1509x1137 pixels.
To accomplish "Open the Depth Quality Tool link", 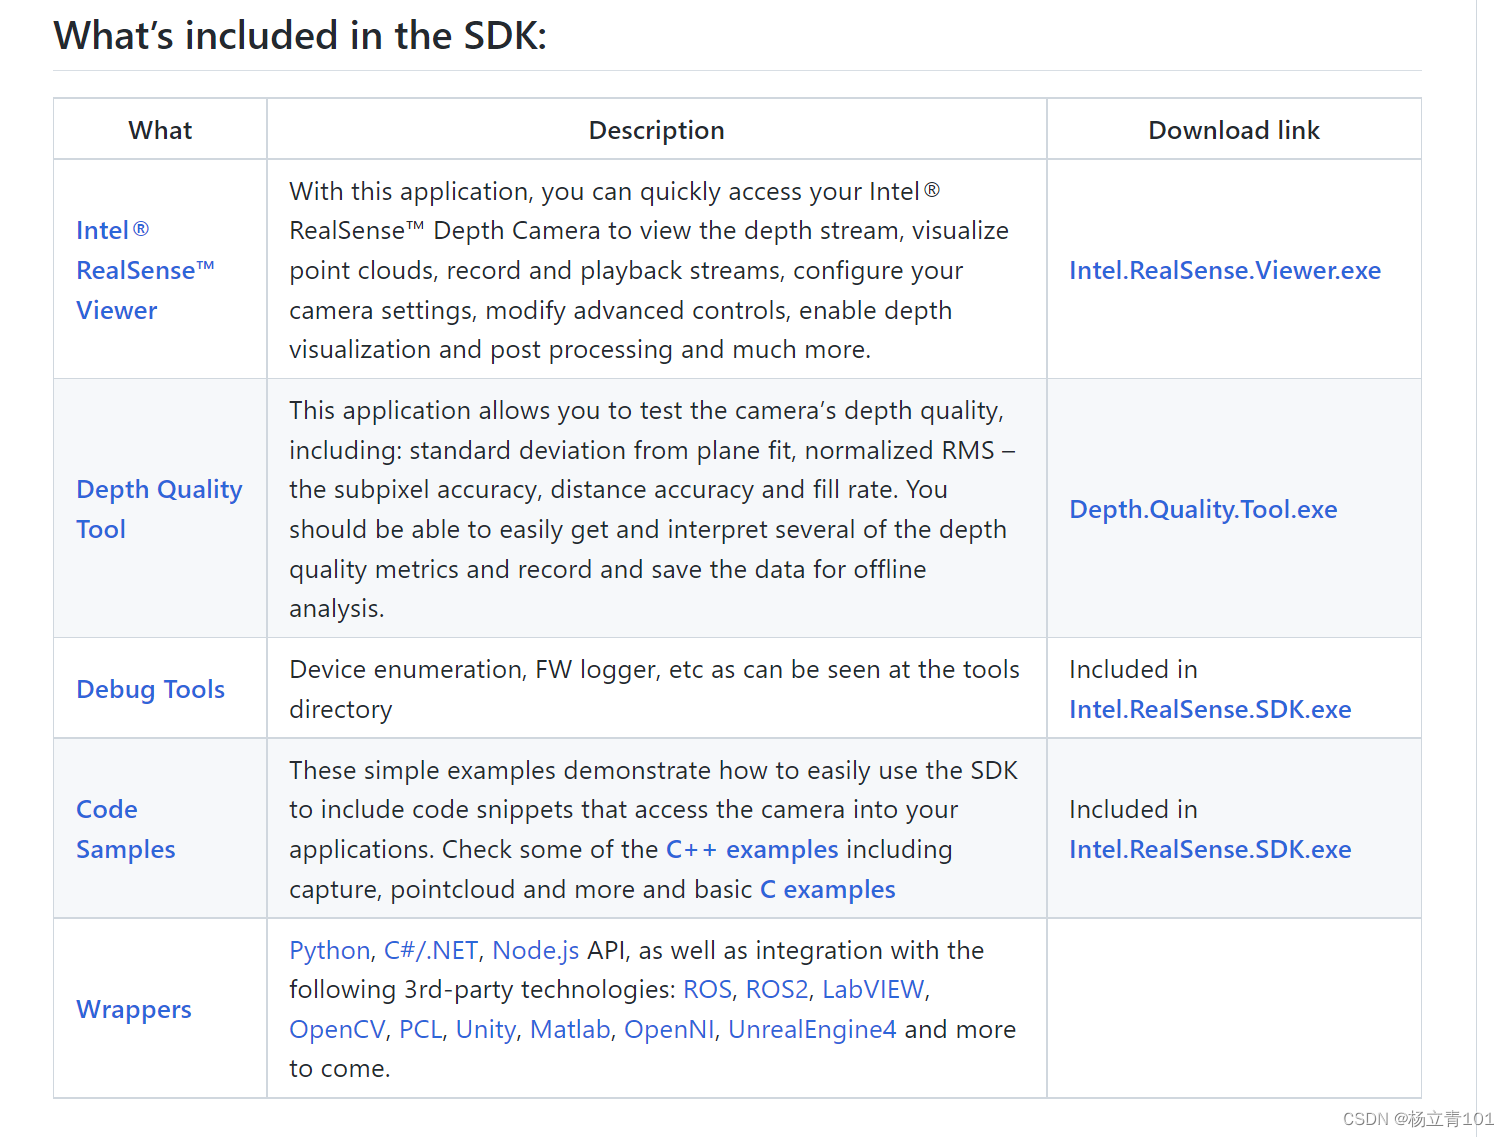I will (158, 490).
